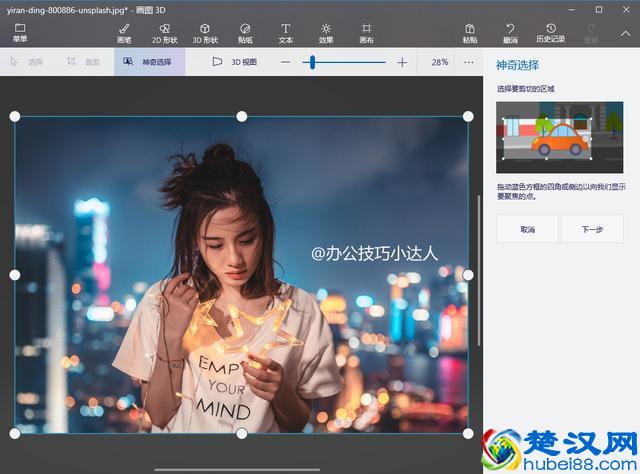Toggle 3D 视图 view mode
The height and width of the screenshot is (474, 640).
tap(234, 62)
